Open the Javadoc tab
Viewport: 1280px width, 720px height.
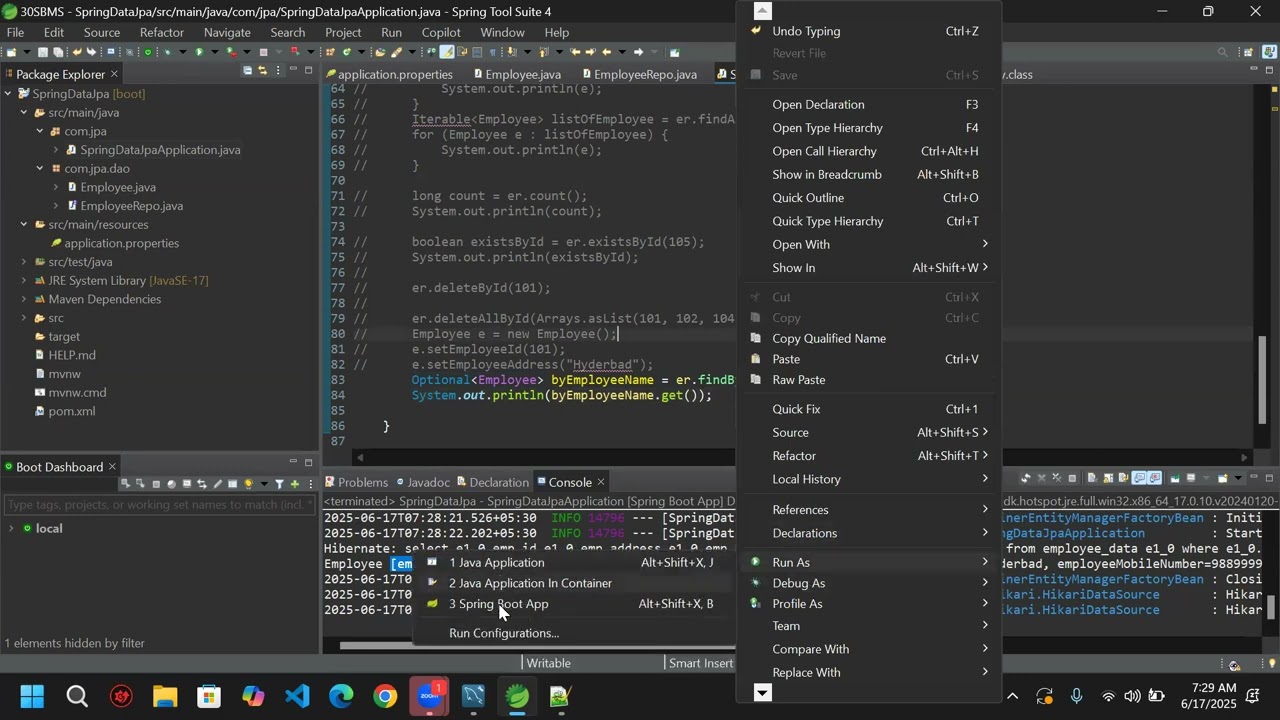(x=421, y=482)
